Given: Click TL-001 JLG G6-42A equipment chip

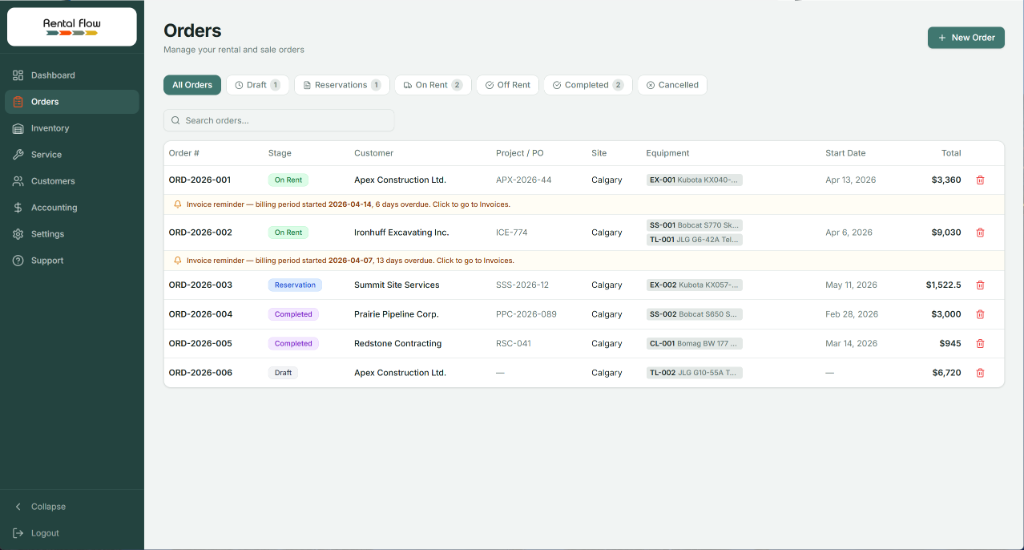Looking at the screenshot, I should [694, 240].
